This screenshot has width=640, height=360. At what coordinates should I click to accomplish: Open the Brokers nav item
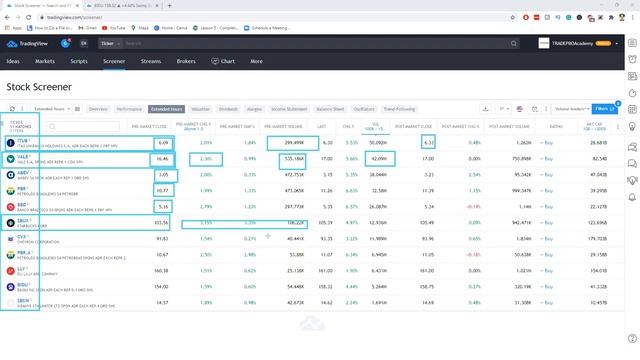pos(186,61)
